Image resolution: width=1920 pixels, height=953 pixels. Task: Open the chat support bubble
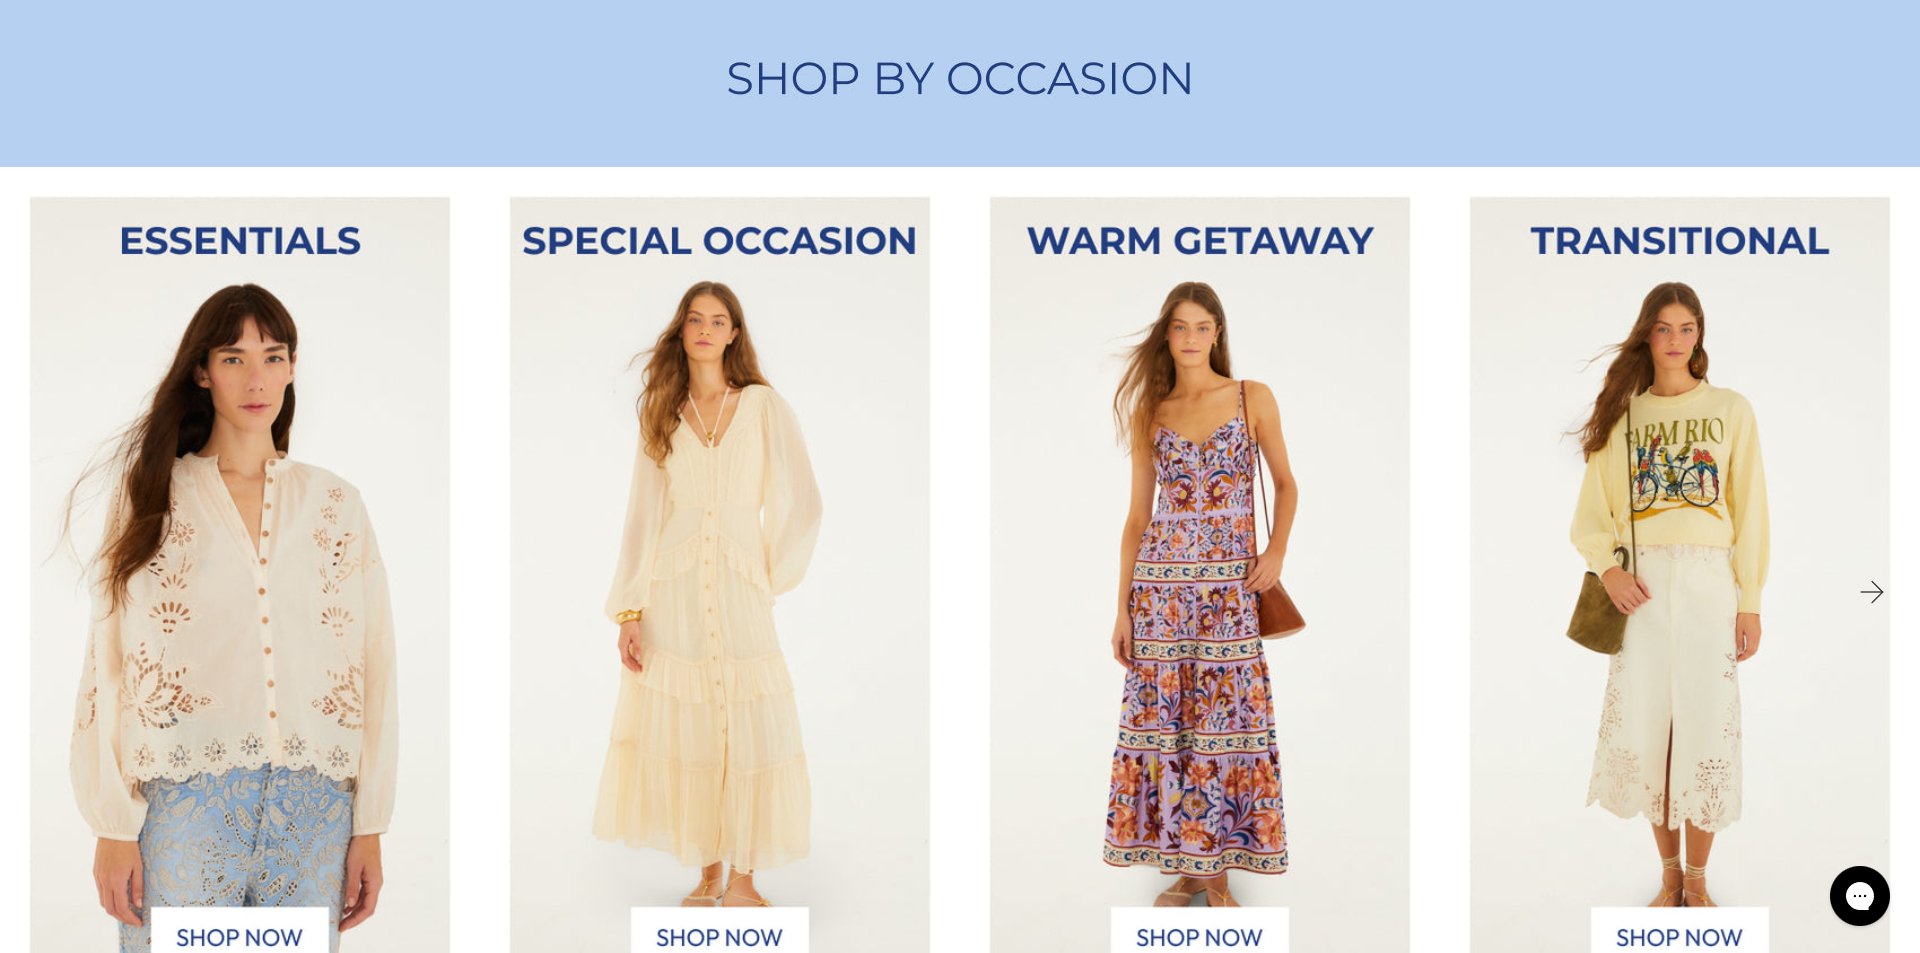coord(1859,896)
